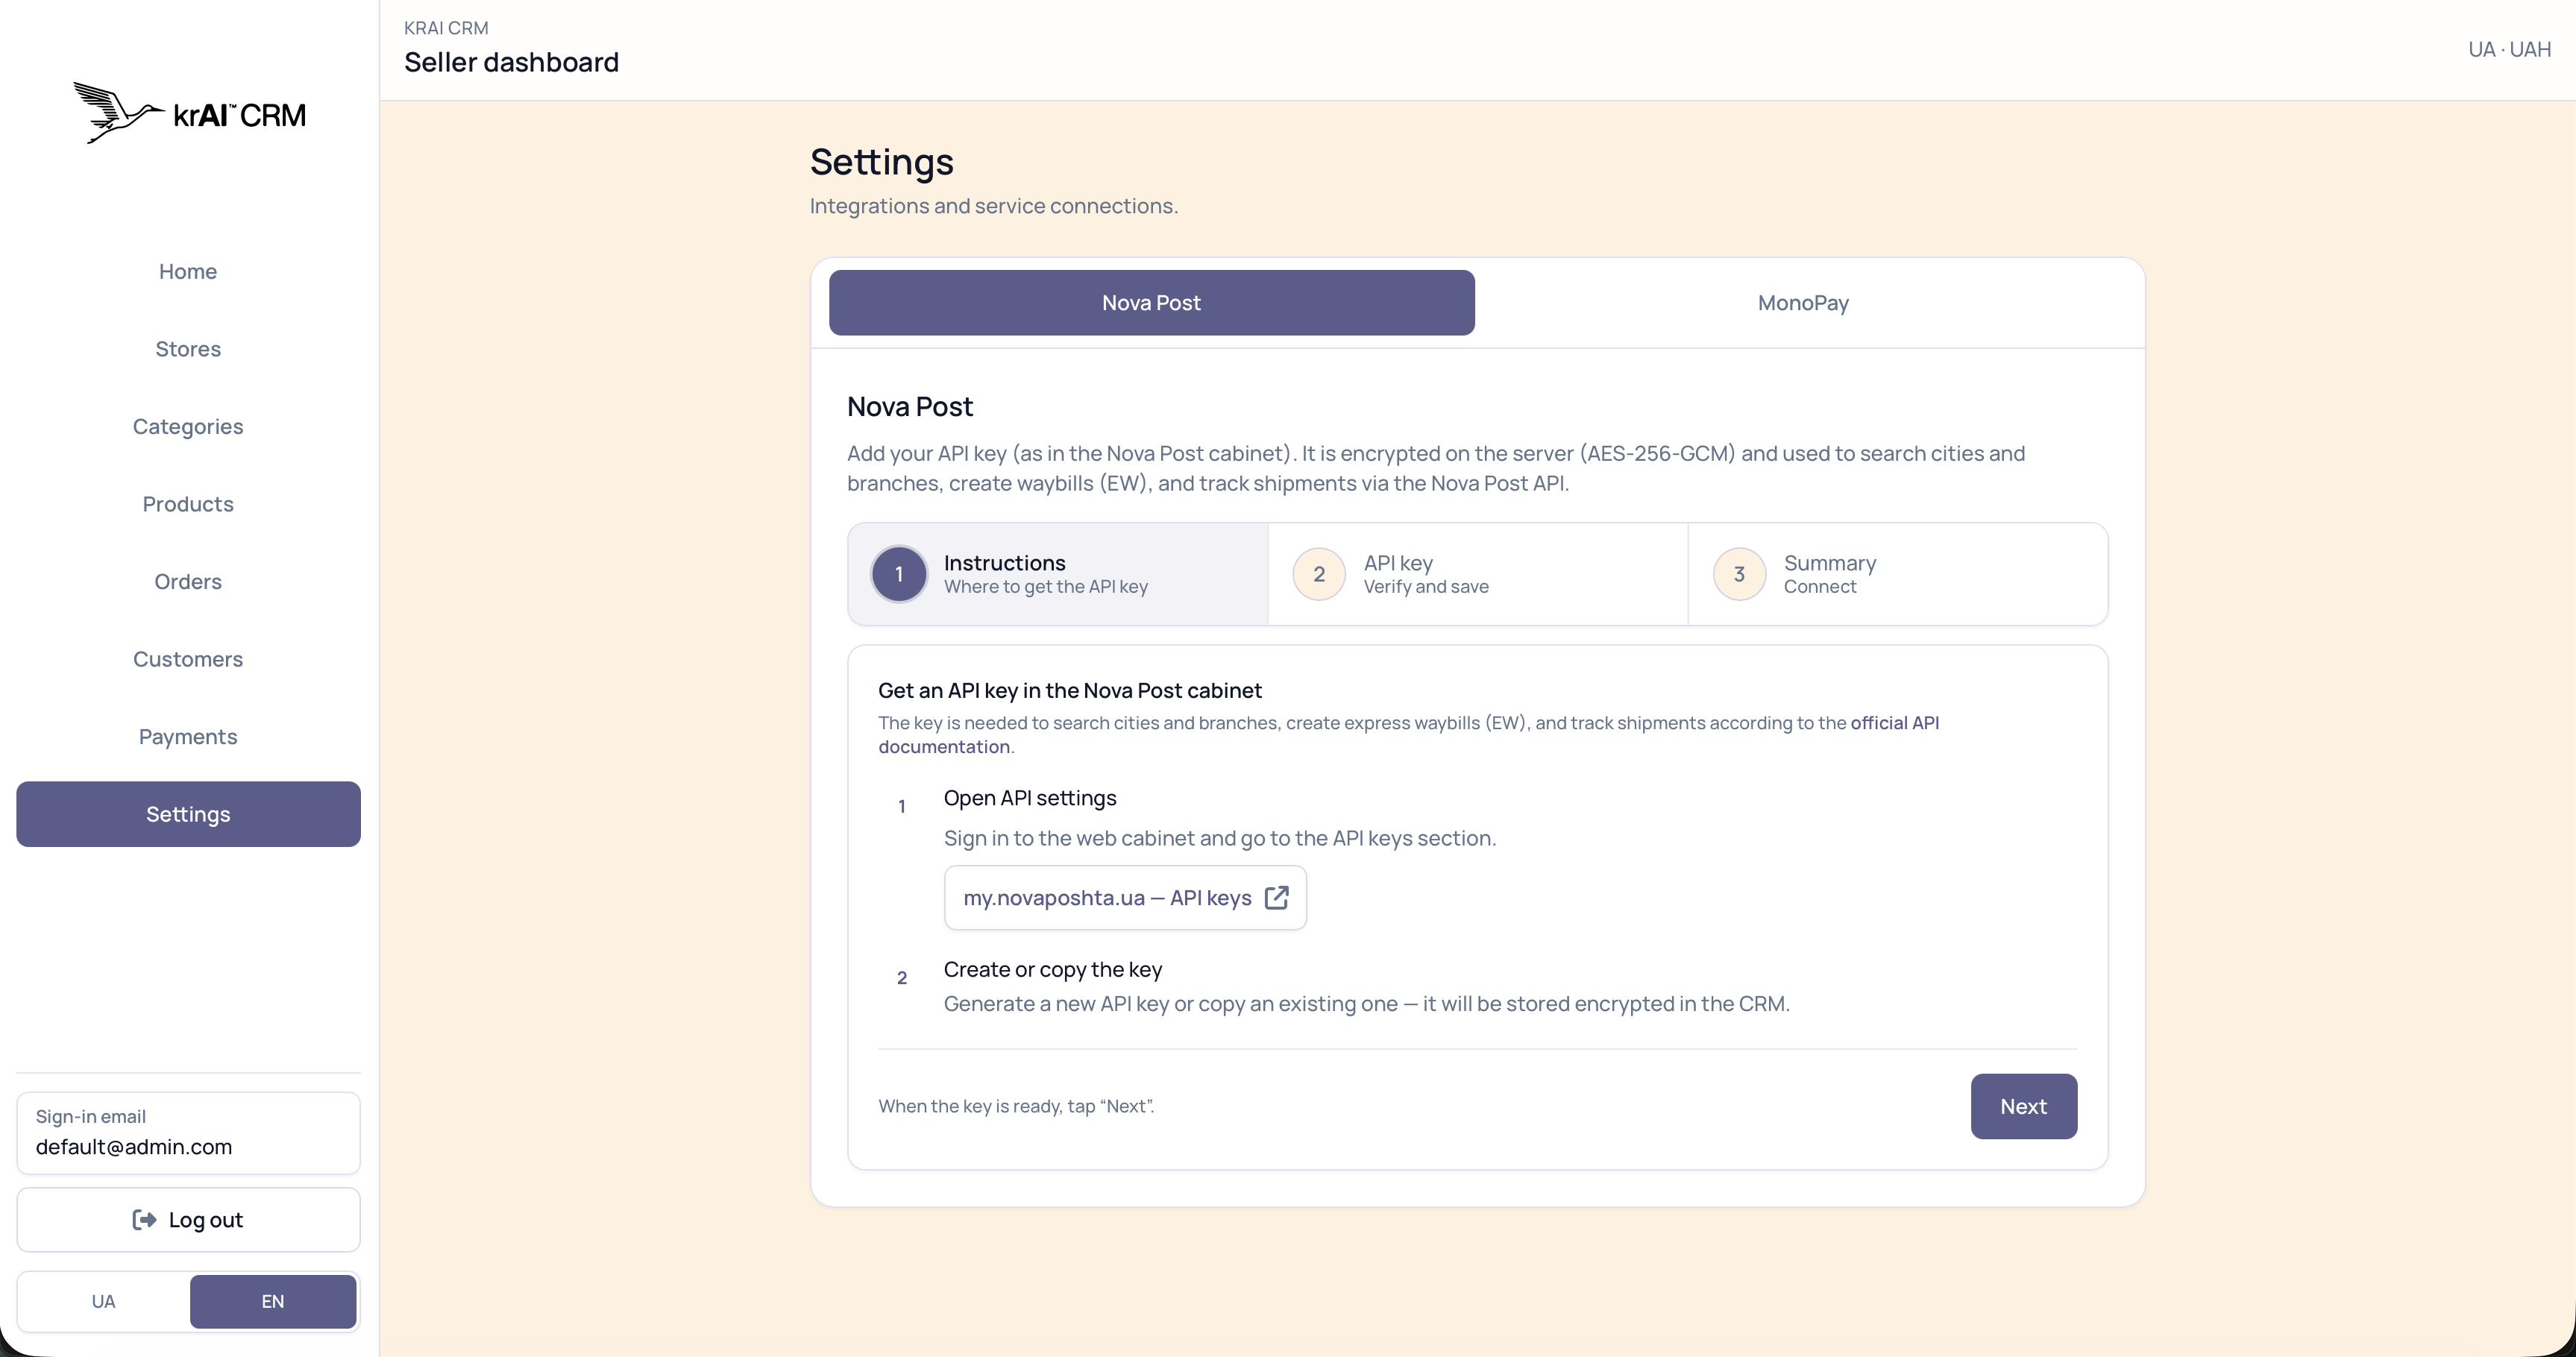The height and width of the screenshot is (1357, 2576).
Task: Click the Sign-in email field
Action: pos(188,1133)
